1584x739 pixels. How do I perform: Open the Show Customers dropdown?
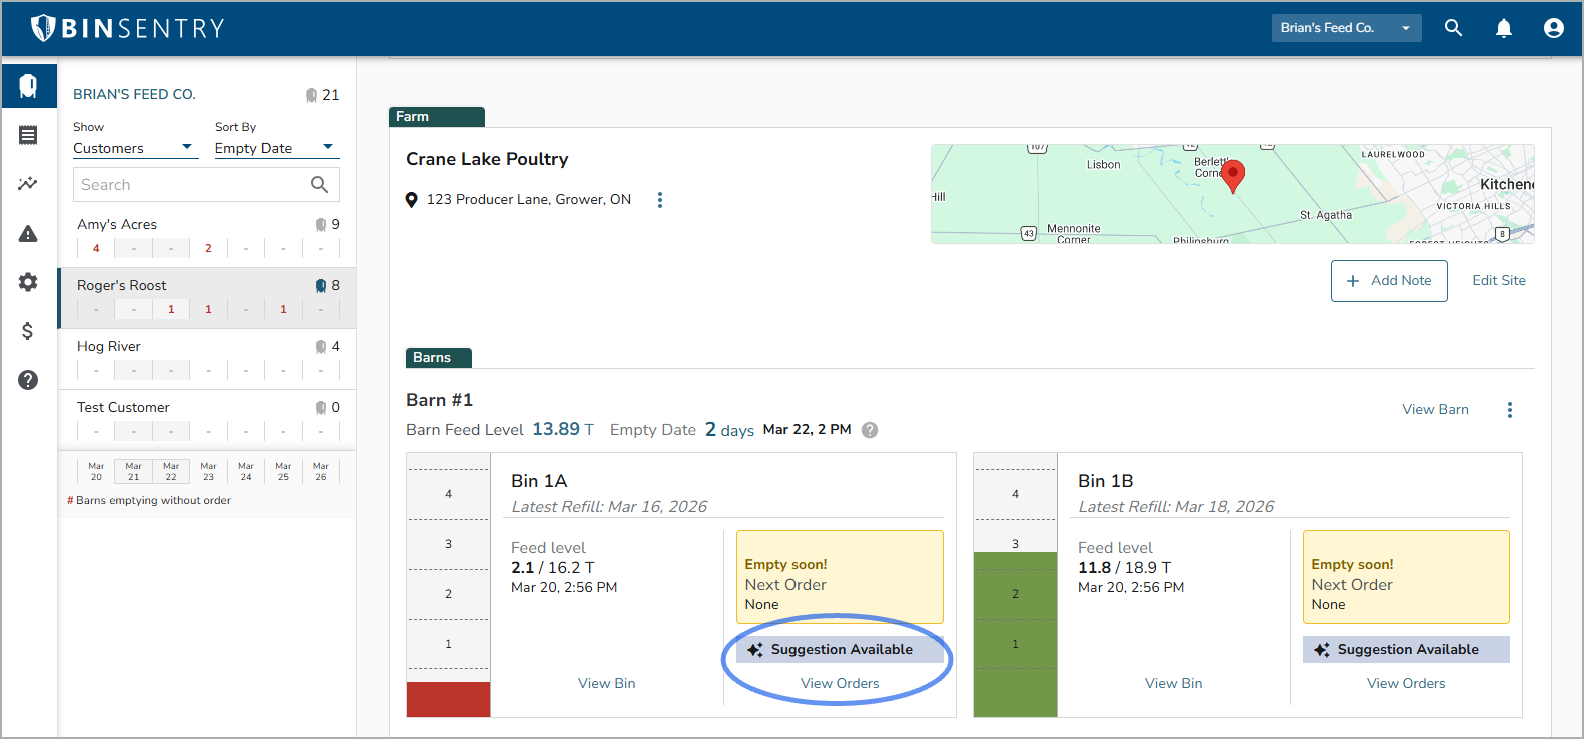pyautogui.click(x=132, y=148)
